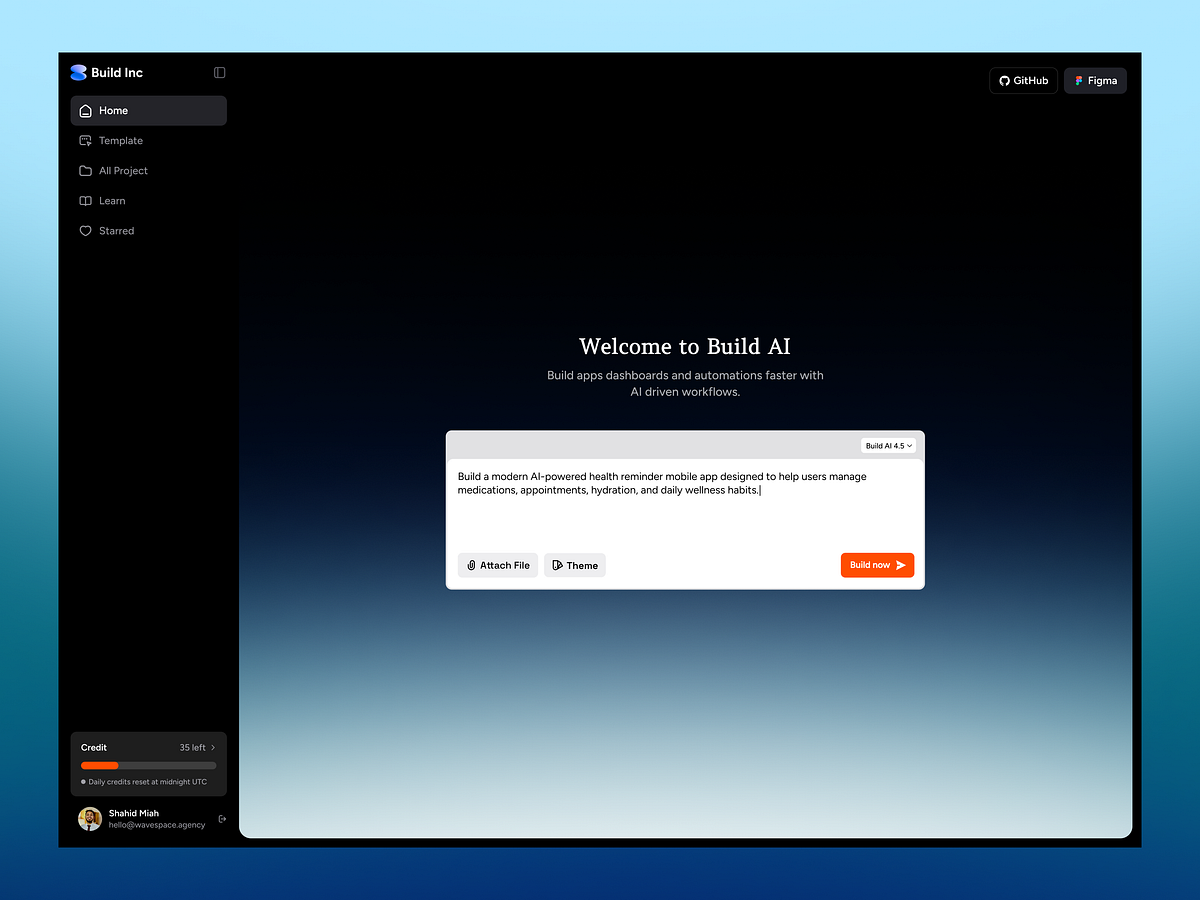Open the Theme selector

[x=574, y=565]
